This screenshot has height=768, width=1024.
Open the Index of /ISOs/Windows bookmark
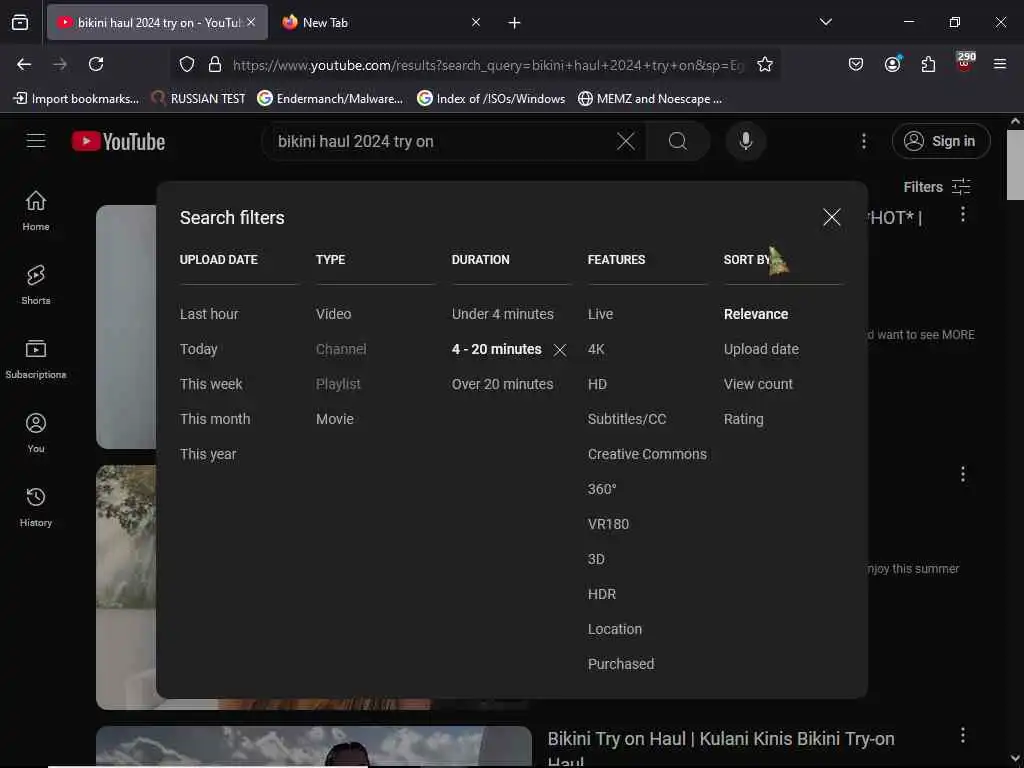[490, 99]
